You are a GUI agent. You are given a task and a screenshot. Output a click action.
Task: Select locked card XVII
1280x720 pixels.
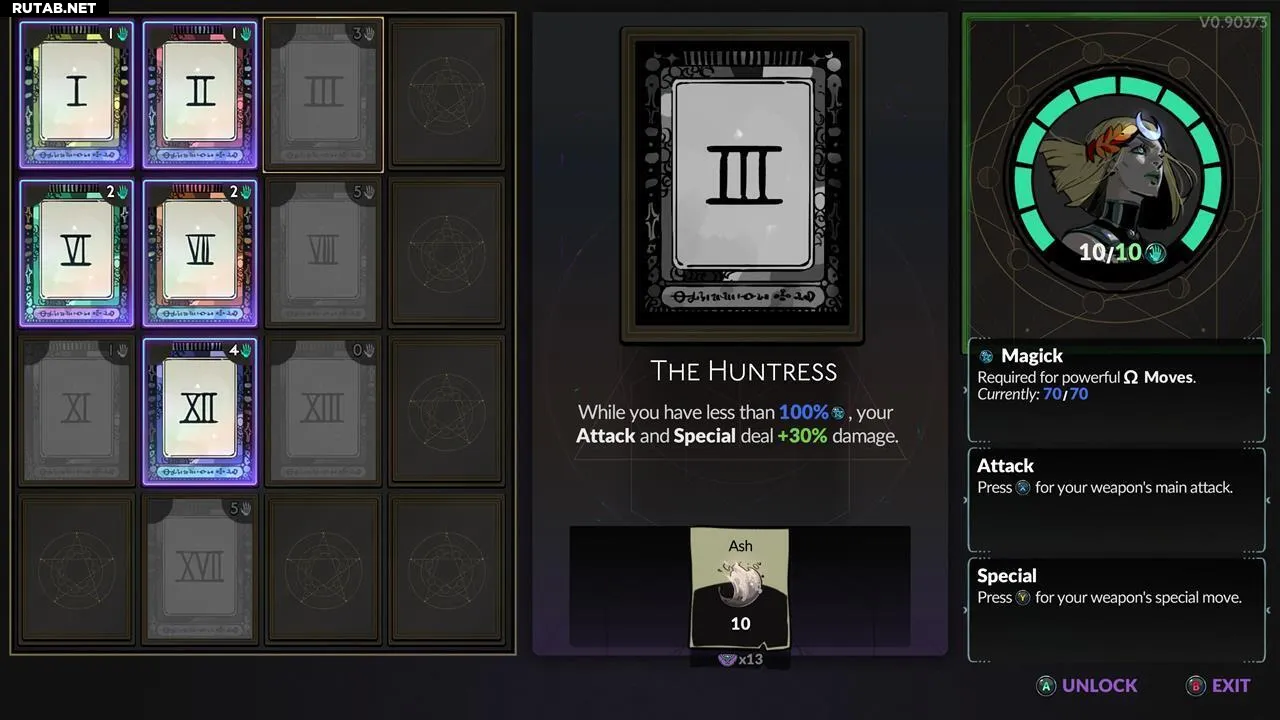coord(200,569)
